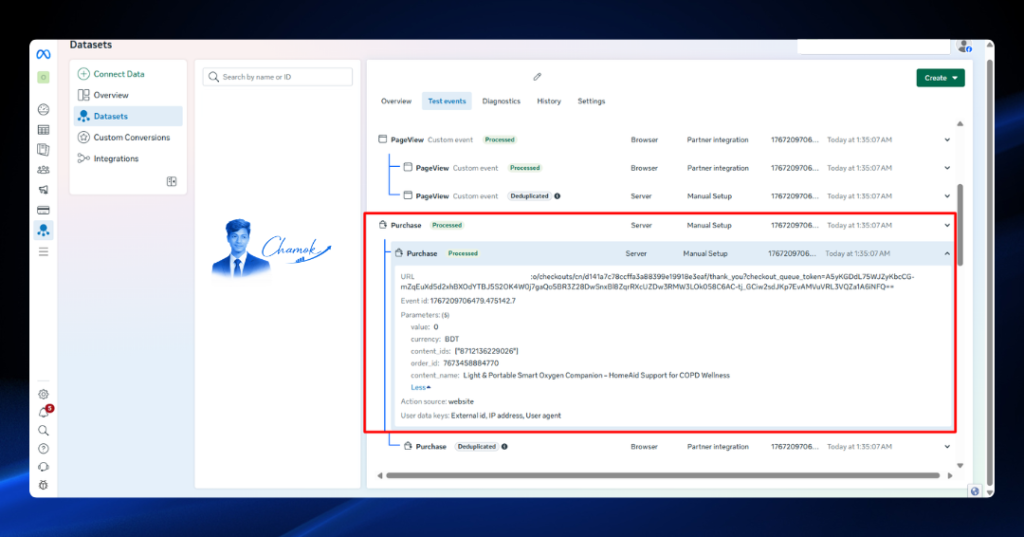The image size is (1024, 537).
Task: Open the table grid icon in sidebar
Action: pos(43,130)
